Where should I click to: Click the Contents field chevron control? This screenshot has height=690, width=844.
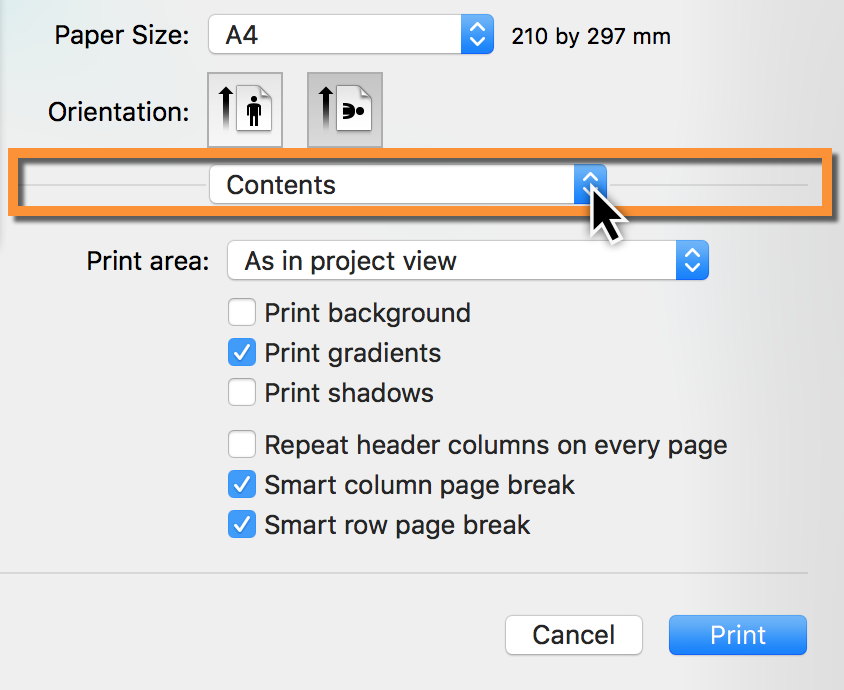[590, 184]
